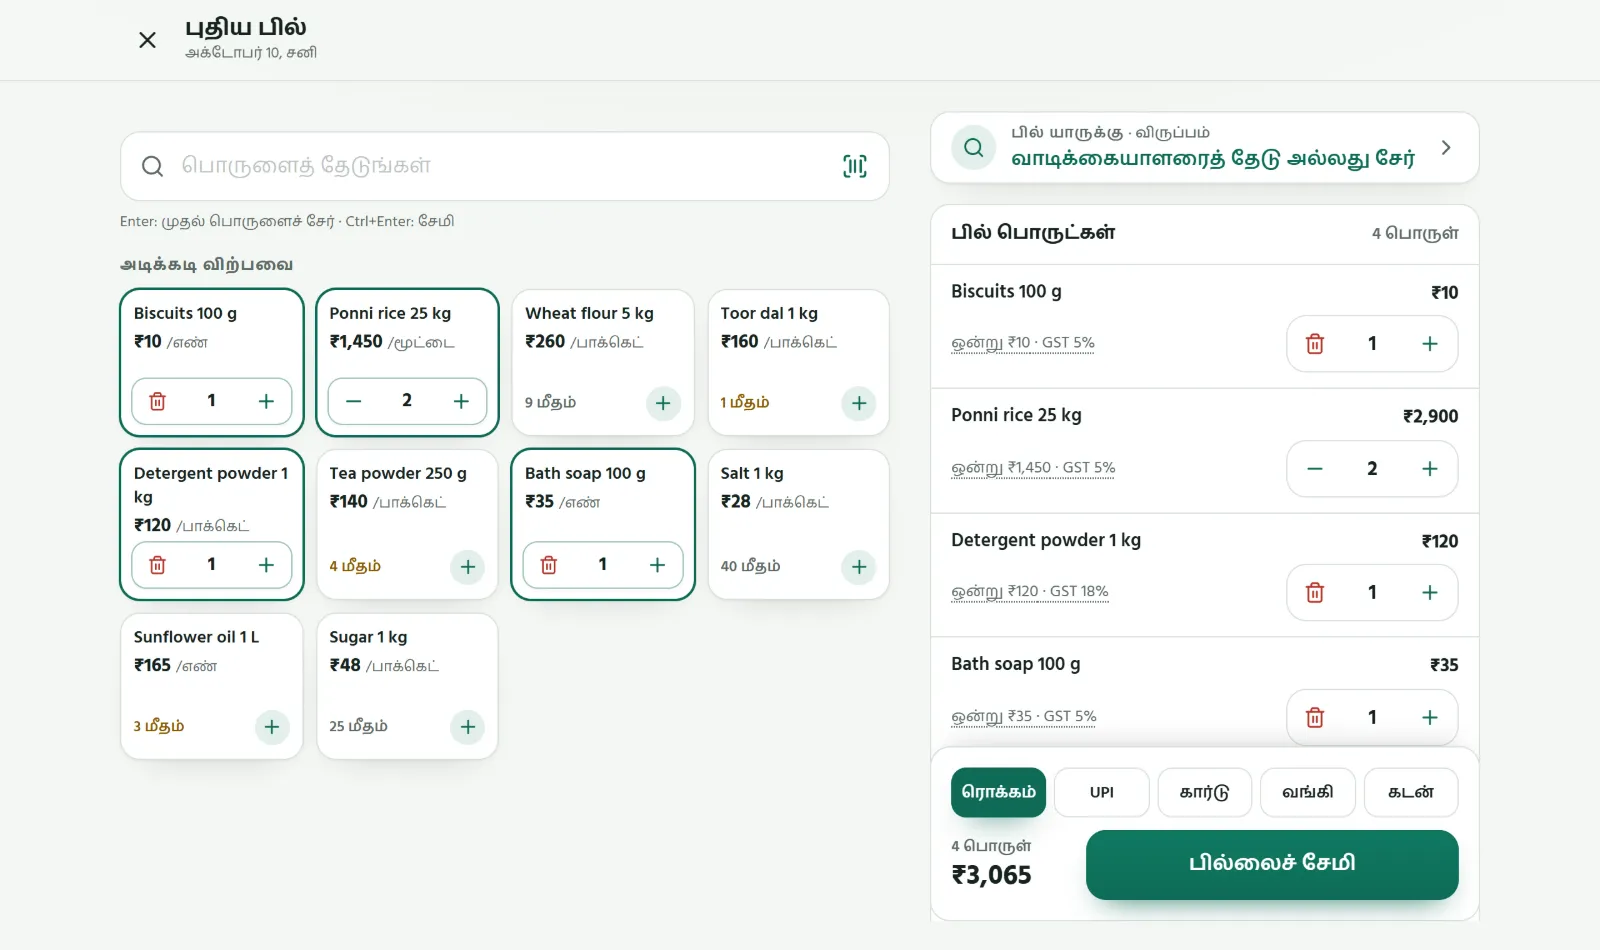Delete Bath soap bill line
The image size is (1600, 950).
pos(1315,717)
